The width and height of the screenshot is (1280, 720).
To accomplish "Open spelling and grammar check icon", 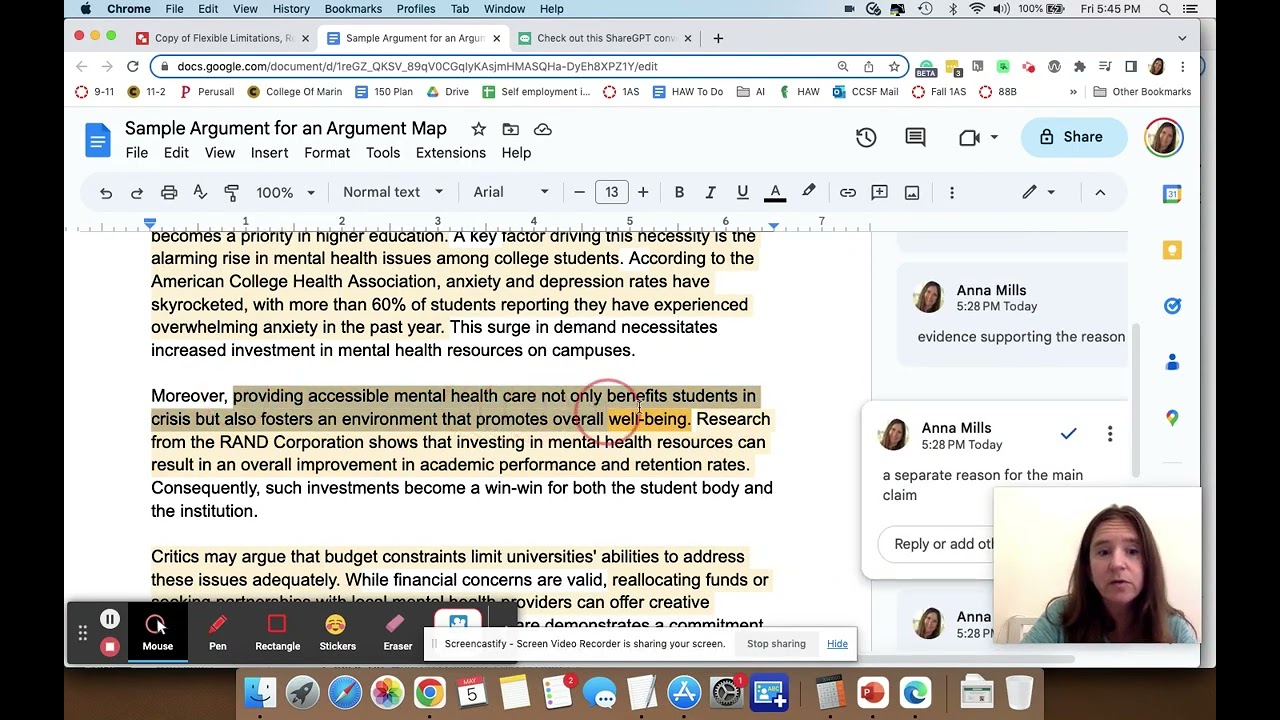I will coord(200,192).
